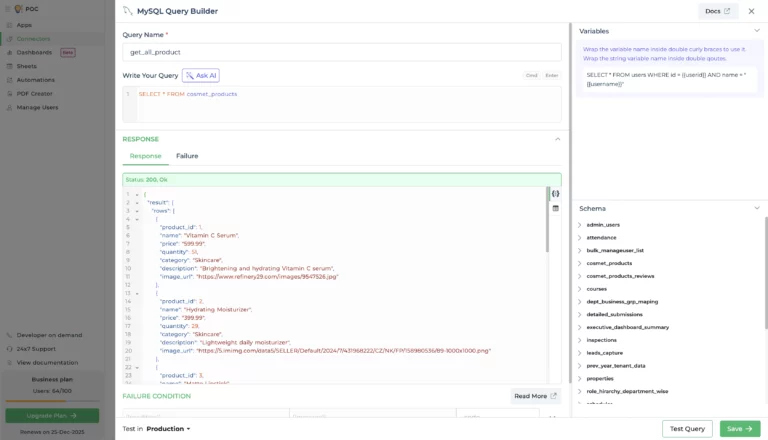Collapse the RESPONSE section
768x440 pixels.
[557, 139]
